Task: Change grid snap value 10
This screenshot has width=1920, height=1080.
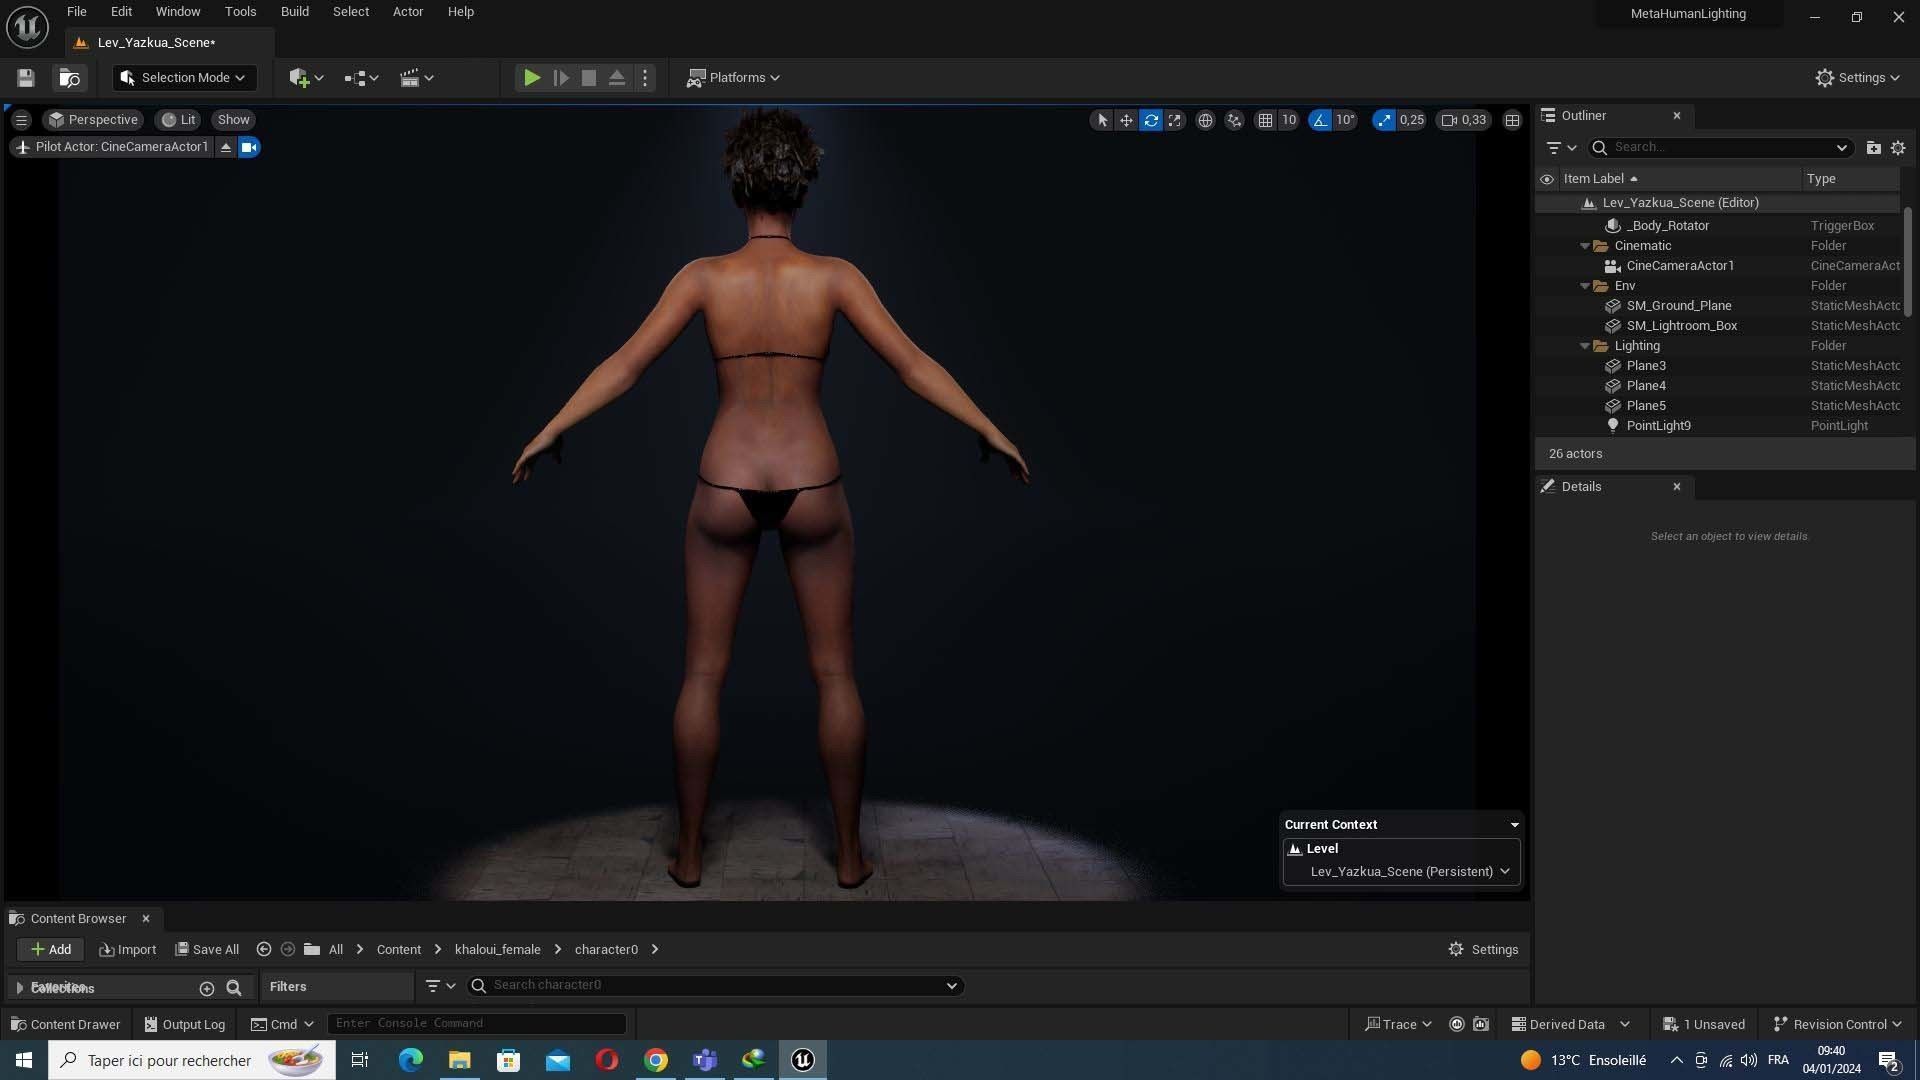Action: click(x=1289, y=120)
